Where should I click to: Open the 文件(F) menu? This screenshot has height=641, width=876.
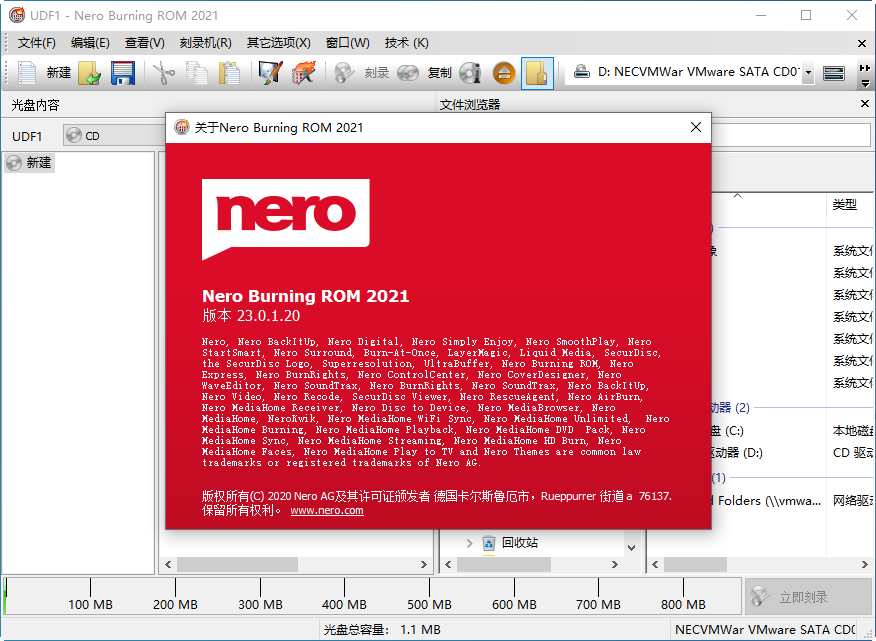coord(36,43)
